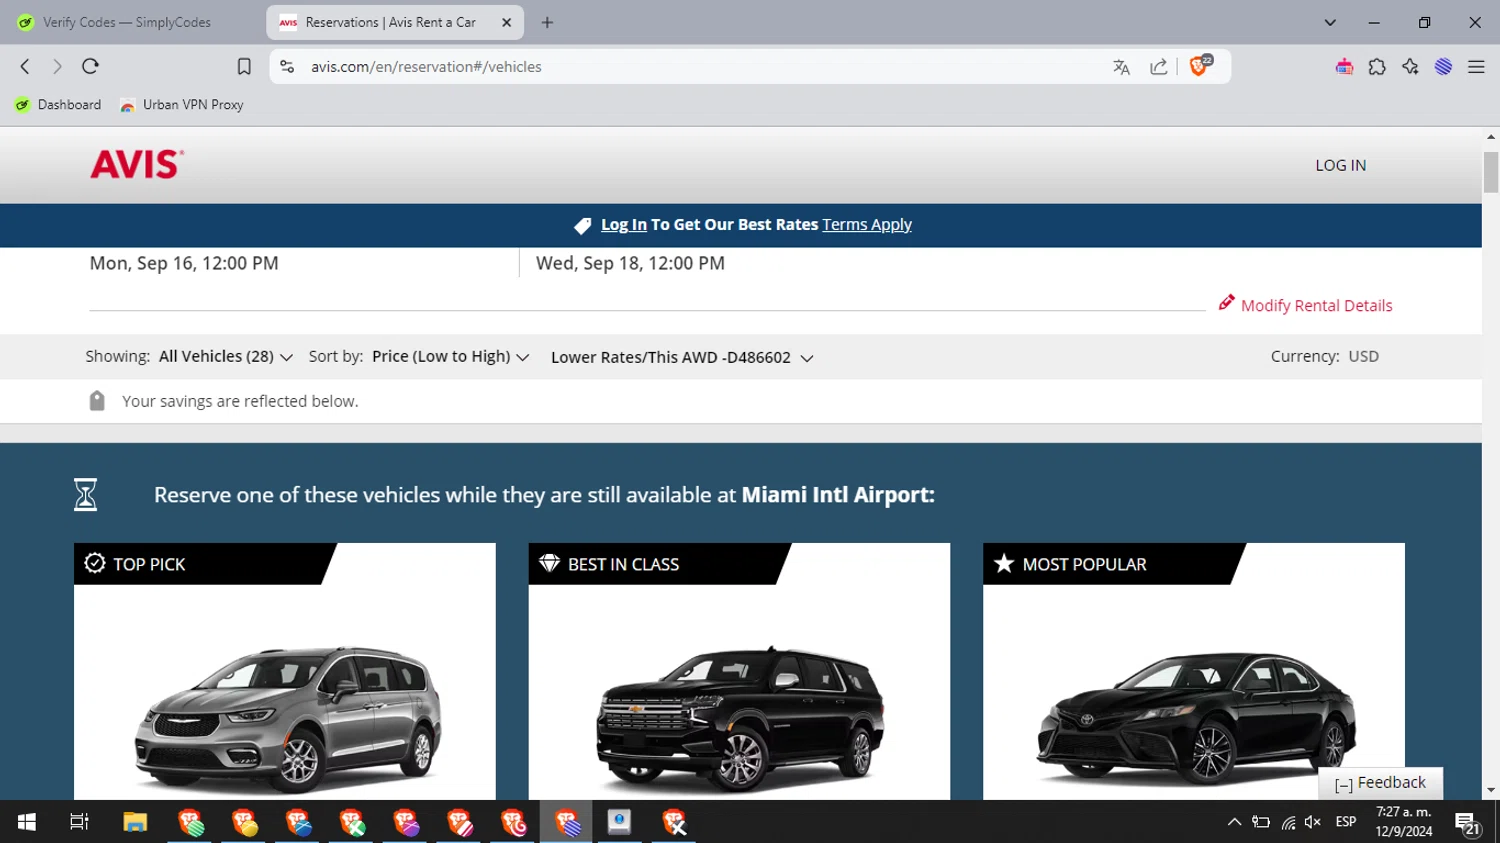Open the Feedback button
Image resolution: width=1500 pixels, height=843 pixels.
click(1381, 783)
